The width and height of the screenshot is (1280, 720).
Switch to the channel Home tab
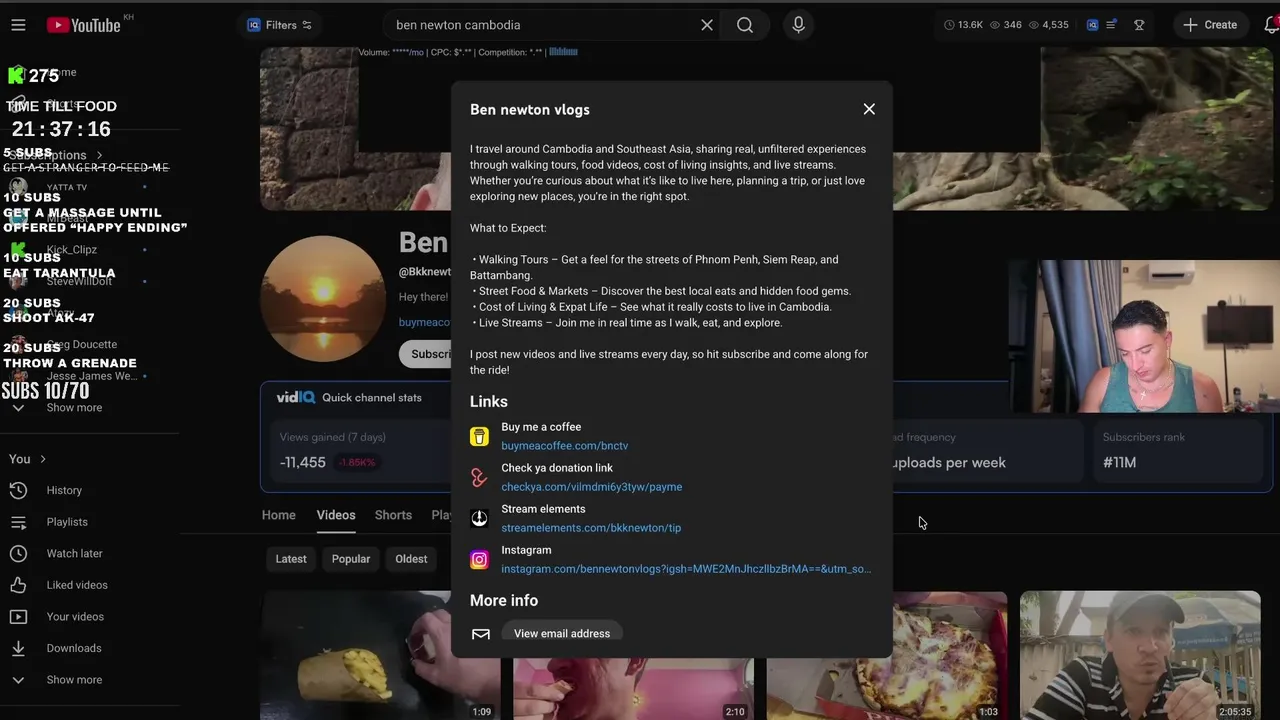(279, 515)
